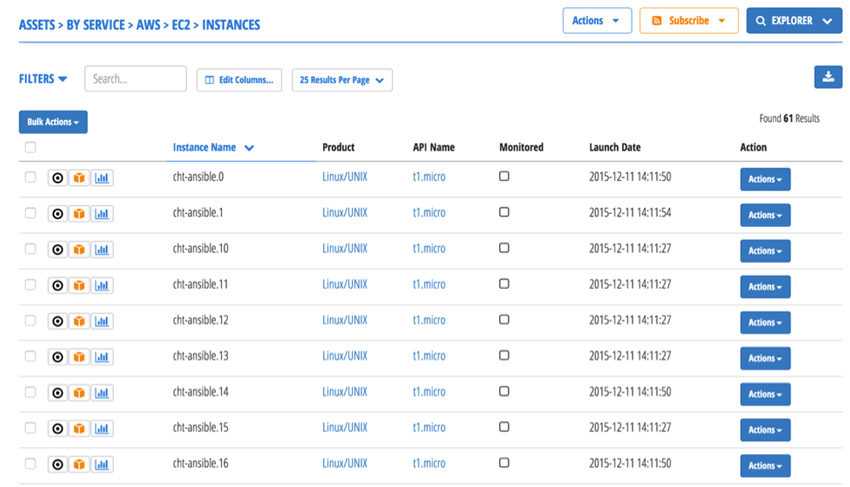Expand the Bulk Actions dropdown
Screen dimensions: 850x487
[53, 122]
